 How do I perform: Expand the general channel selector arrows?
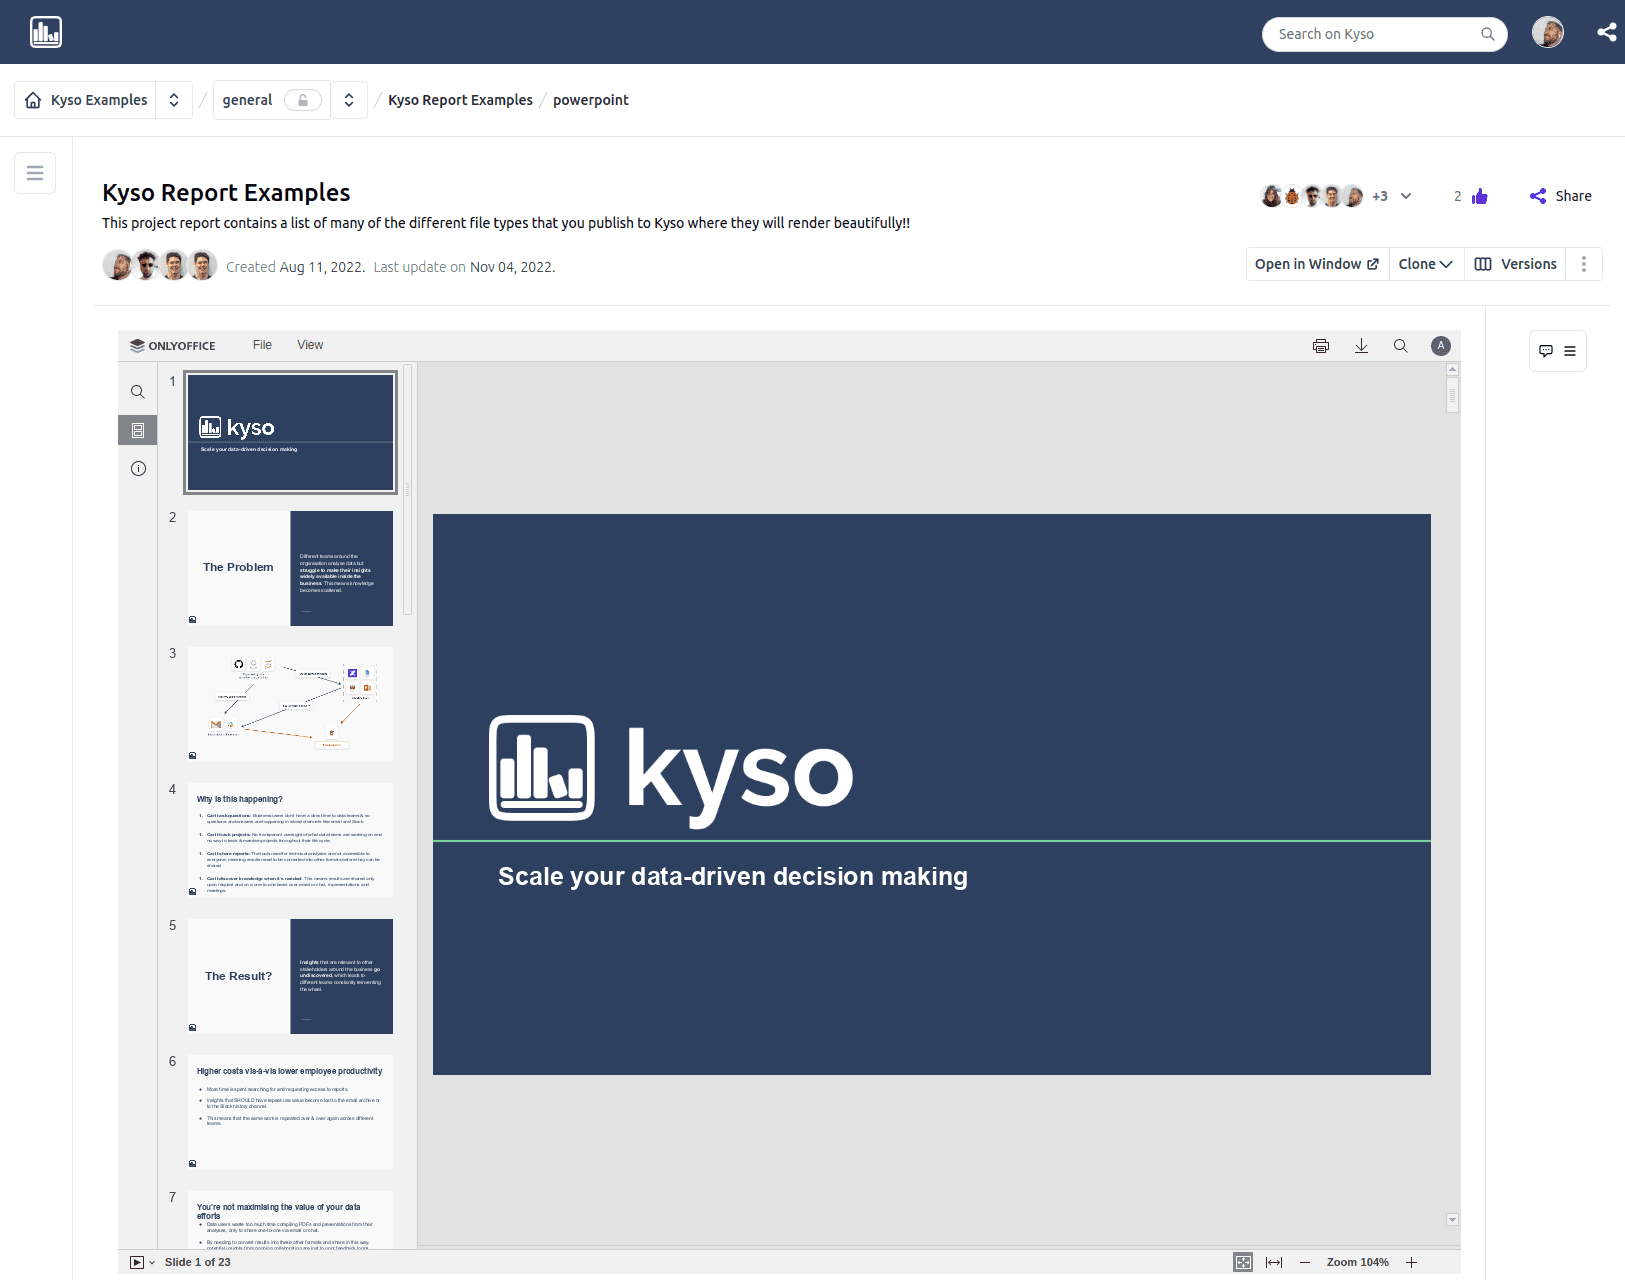click(x=349, y=100)
